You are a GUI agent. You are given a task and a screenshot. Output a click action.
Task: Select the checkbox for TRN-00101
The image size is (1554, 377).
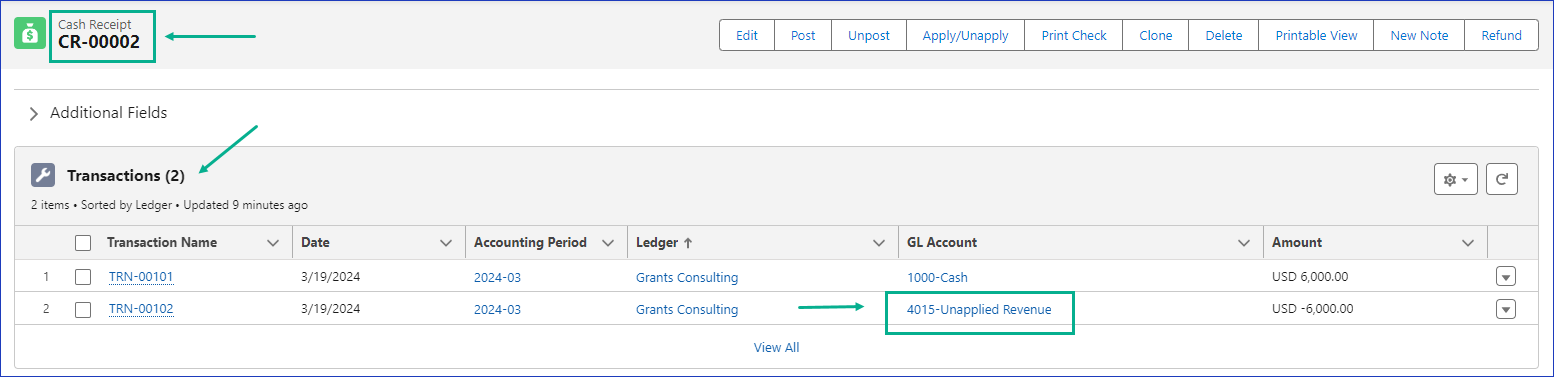pos(83,277)
